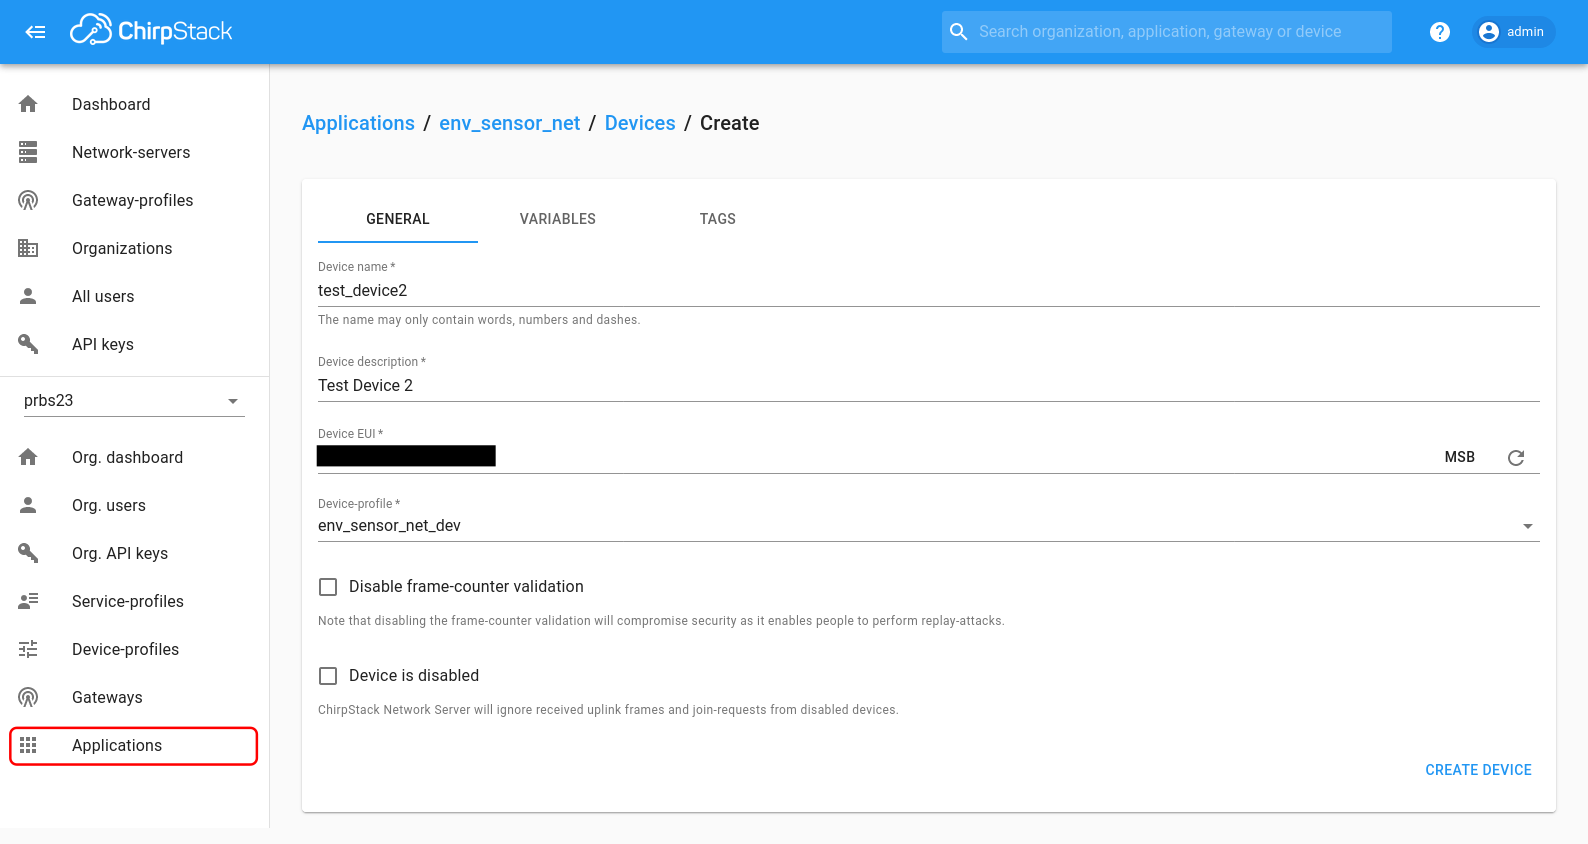Open the global API keys page
This screenshot has width=1588, height=844.
[x=134, y=344]
